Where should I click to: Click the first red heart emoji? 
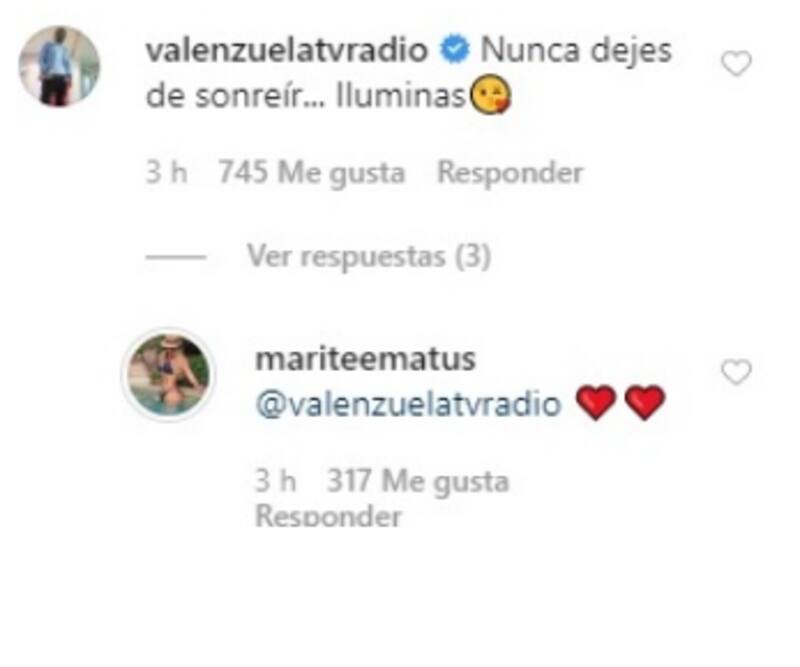pos(595,403)
